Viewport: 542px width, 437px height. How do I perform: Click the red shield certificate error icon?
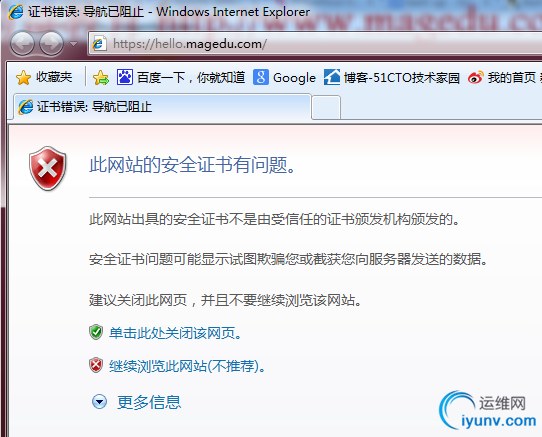tap(47, 168)
